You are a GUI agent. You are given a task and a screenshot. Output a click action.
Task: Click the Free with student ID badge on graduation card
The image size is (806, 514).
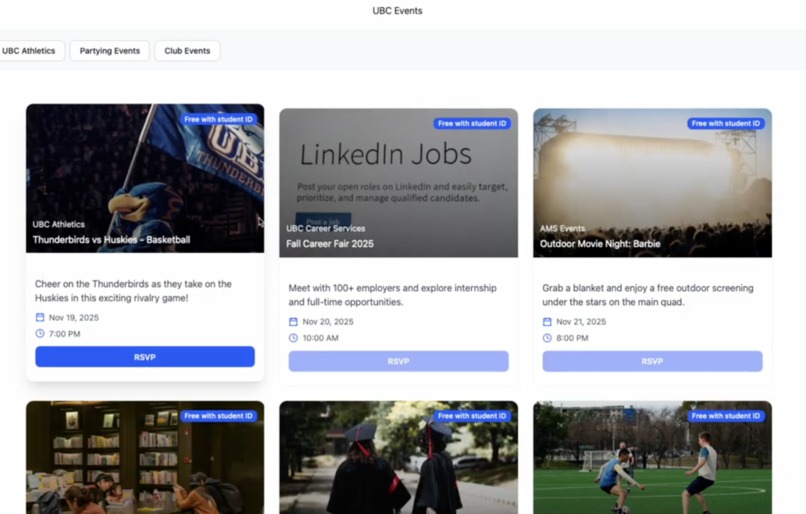pos(472,416)
